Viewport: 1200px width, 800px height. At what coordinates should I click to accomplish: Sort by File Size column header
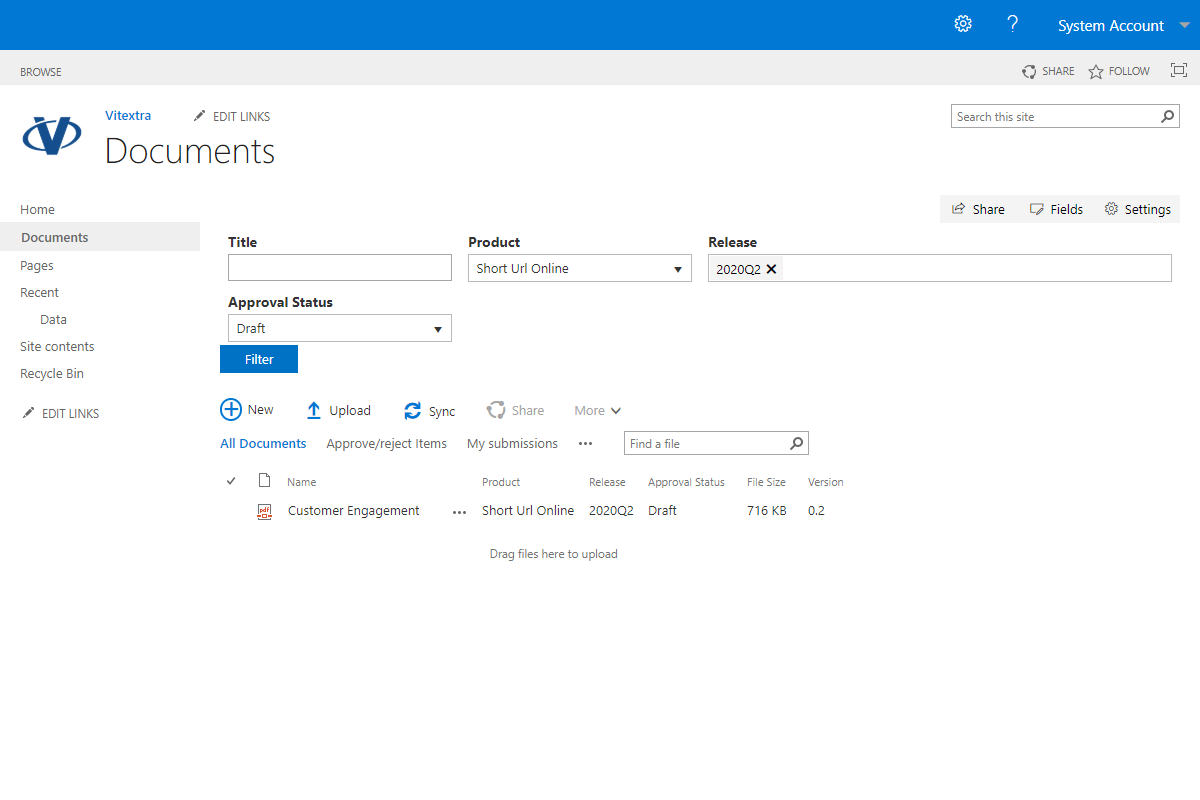[766, 482]
